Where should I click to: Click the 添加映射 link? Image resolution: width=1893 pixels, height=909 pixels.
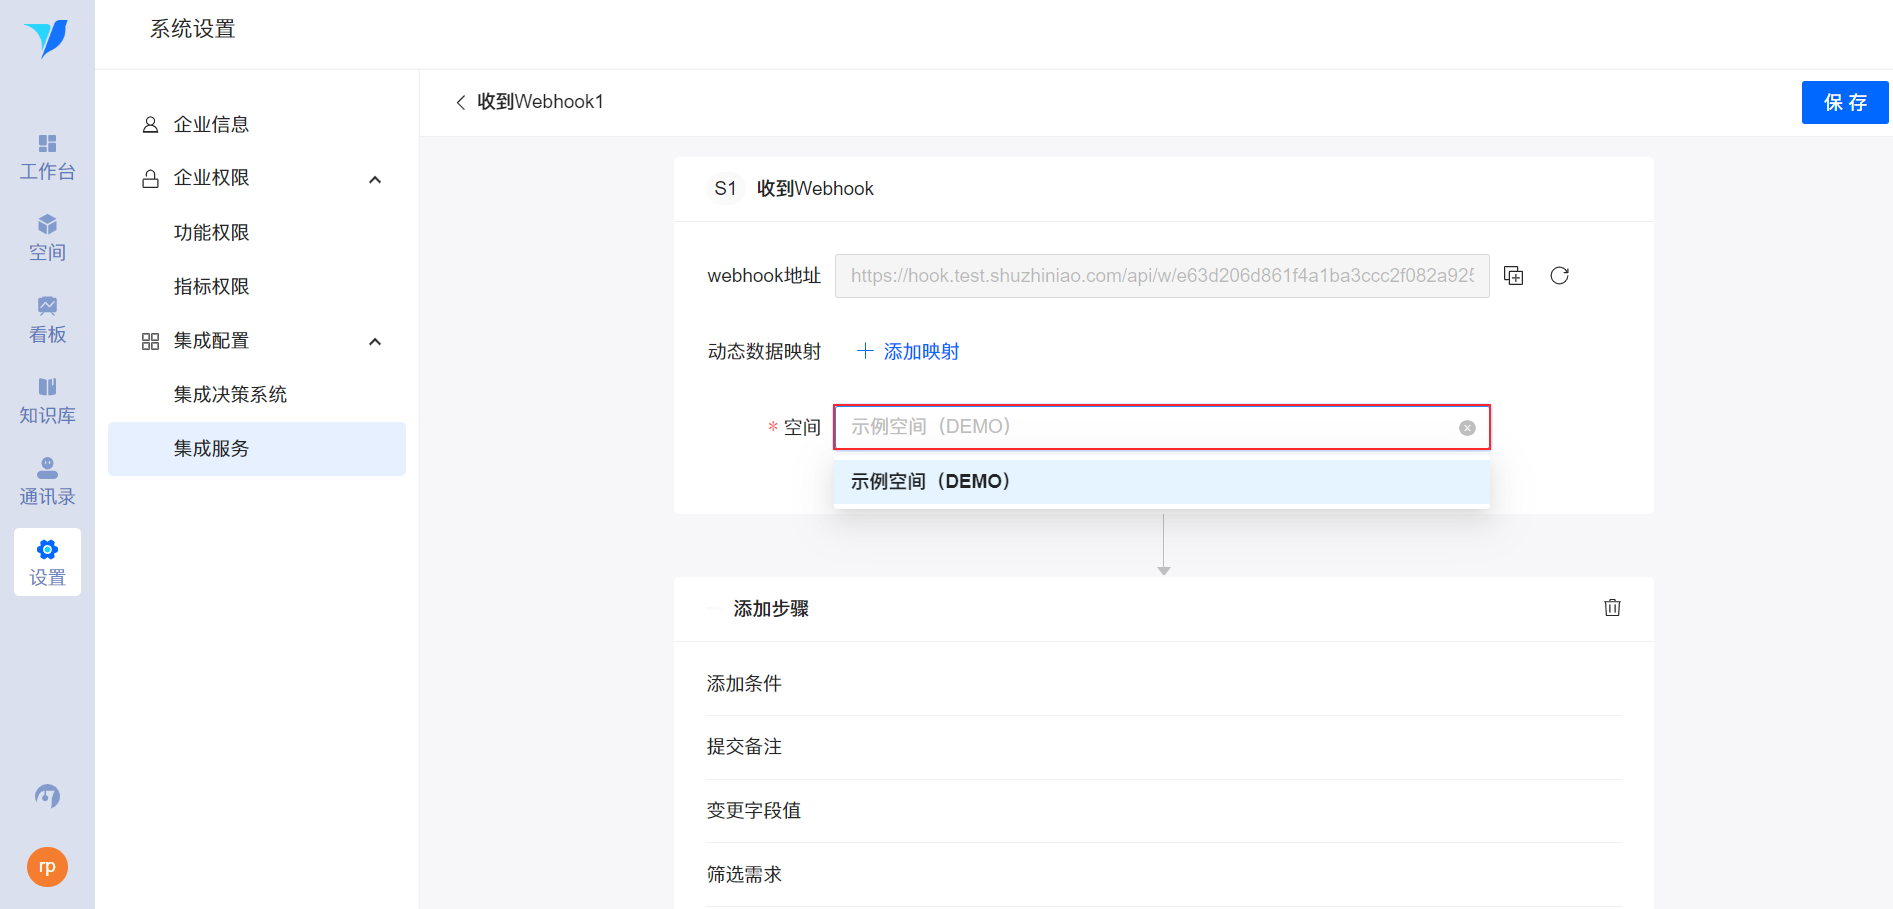pyautogui.click(x=908, y=352)
